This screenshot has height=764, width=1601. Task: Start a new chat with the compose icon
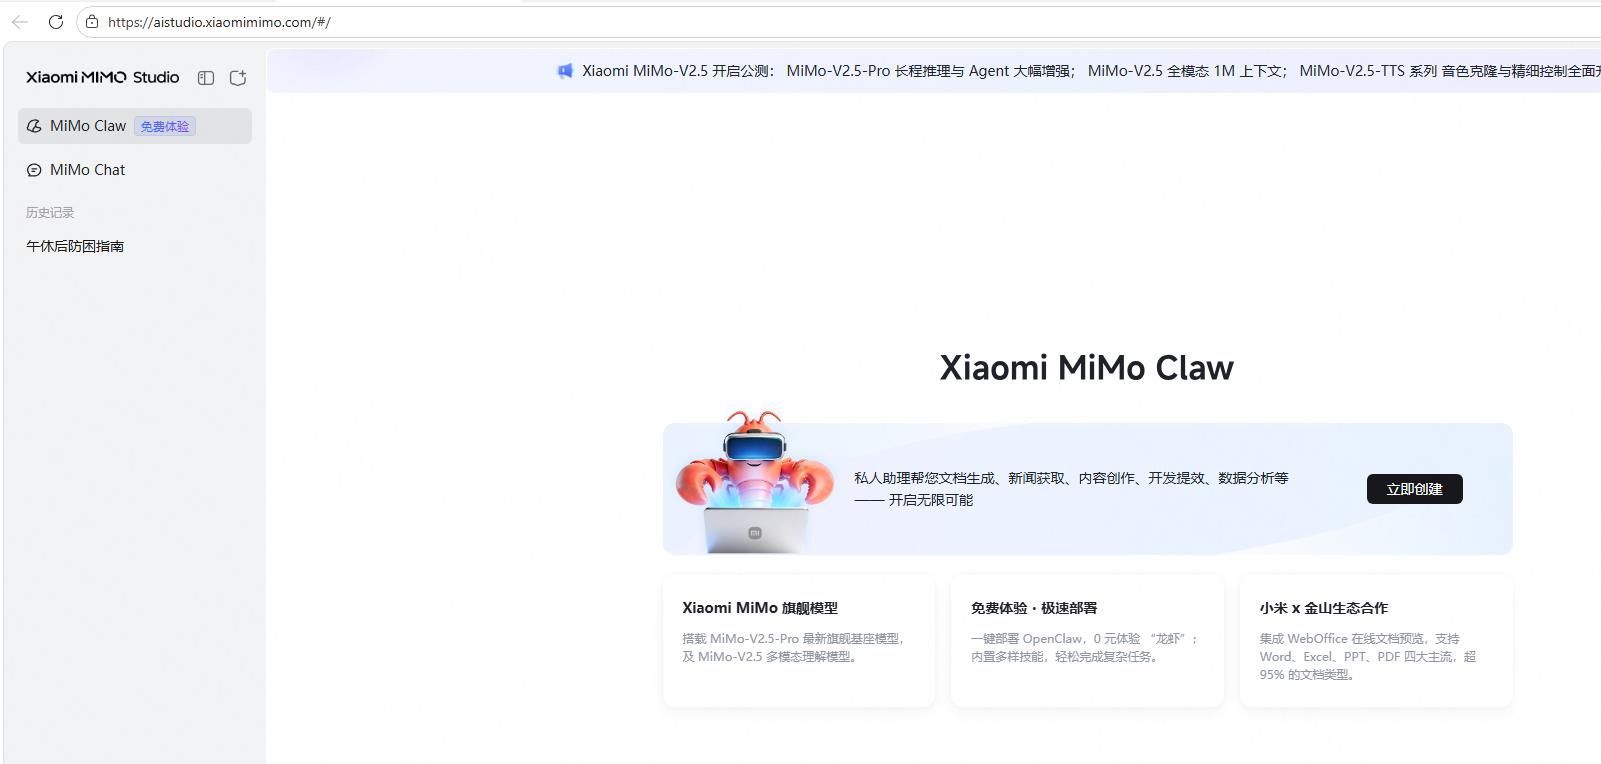[x=238, y=78]
